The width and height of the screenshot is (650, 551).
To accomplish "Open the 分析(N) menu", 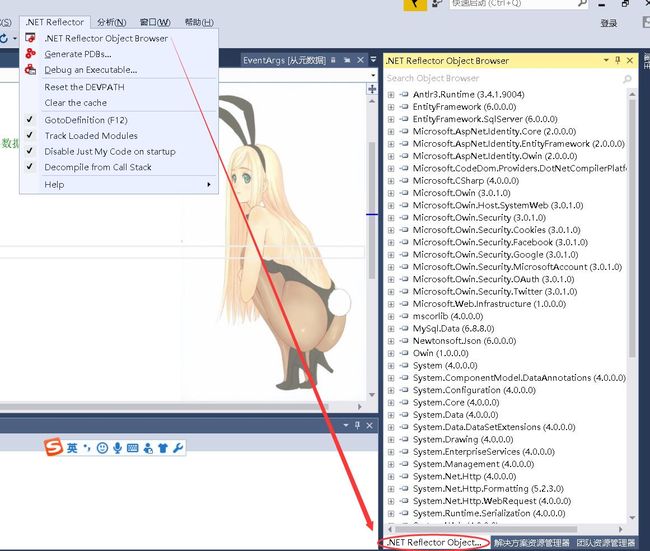I will click(112, 22).
